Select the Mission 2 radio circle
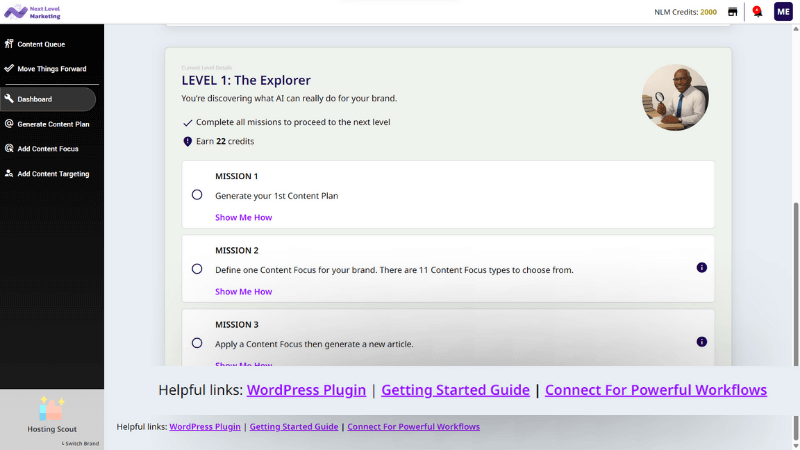 (197, 269)
